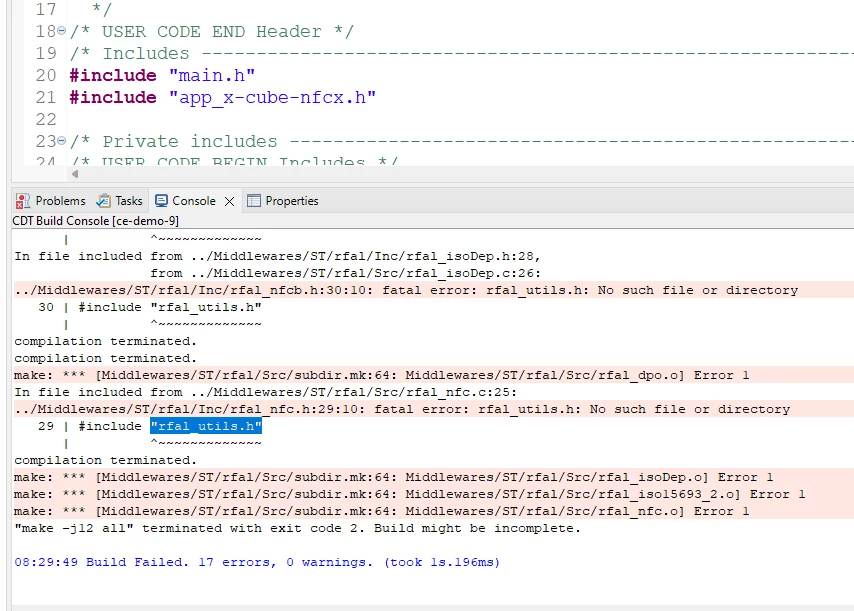Screen dimensions: 854x611
Task: Click the make error line for rfal_isoDep.o
Action: click(x=394, y=477)
